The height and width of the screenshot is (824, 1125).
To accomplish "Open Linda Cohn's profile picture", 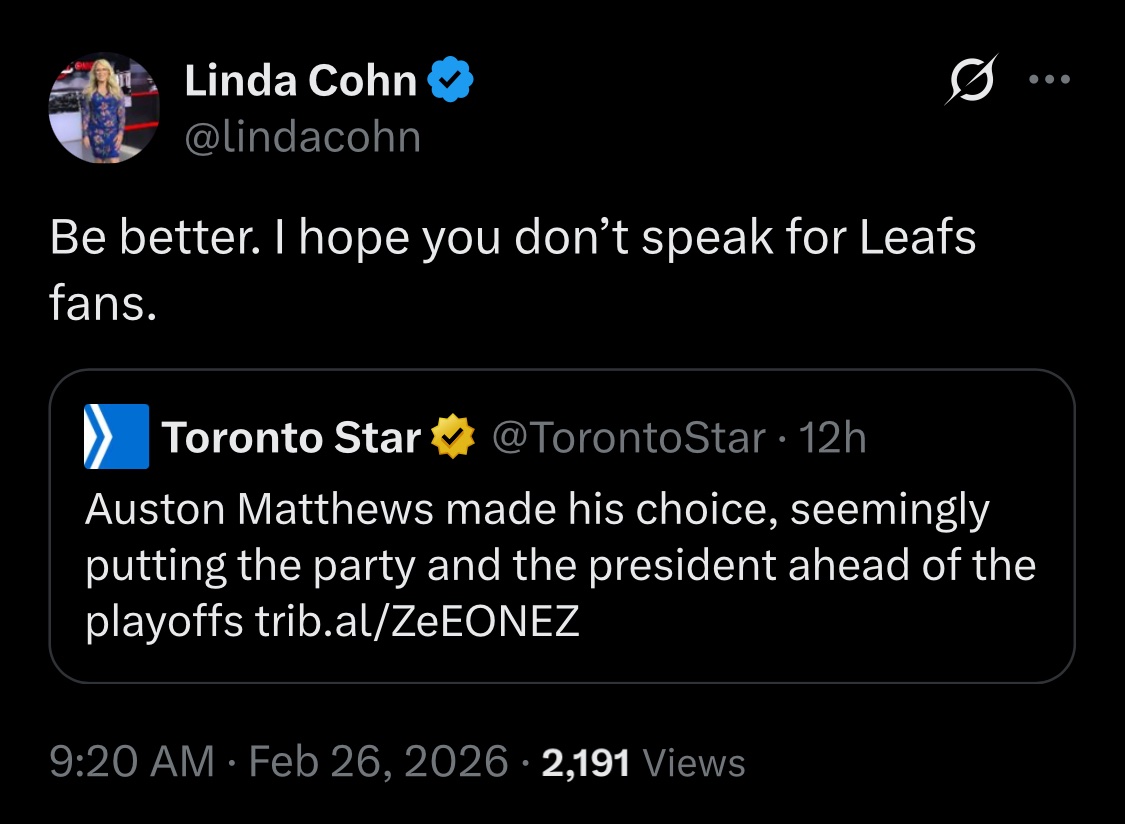I will pyautogui.click(x=103, y=108).
